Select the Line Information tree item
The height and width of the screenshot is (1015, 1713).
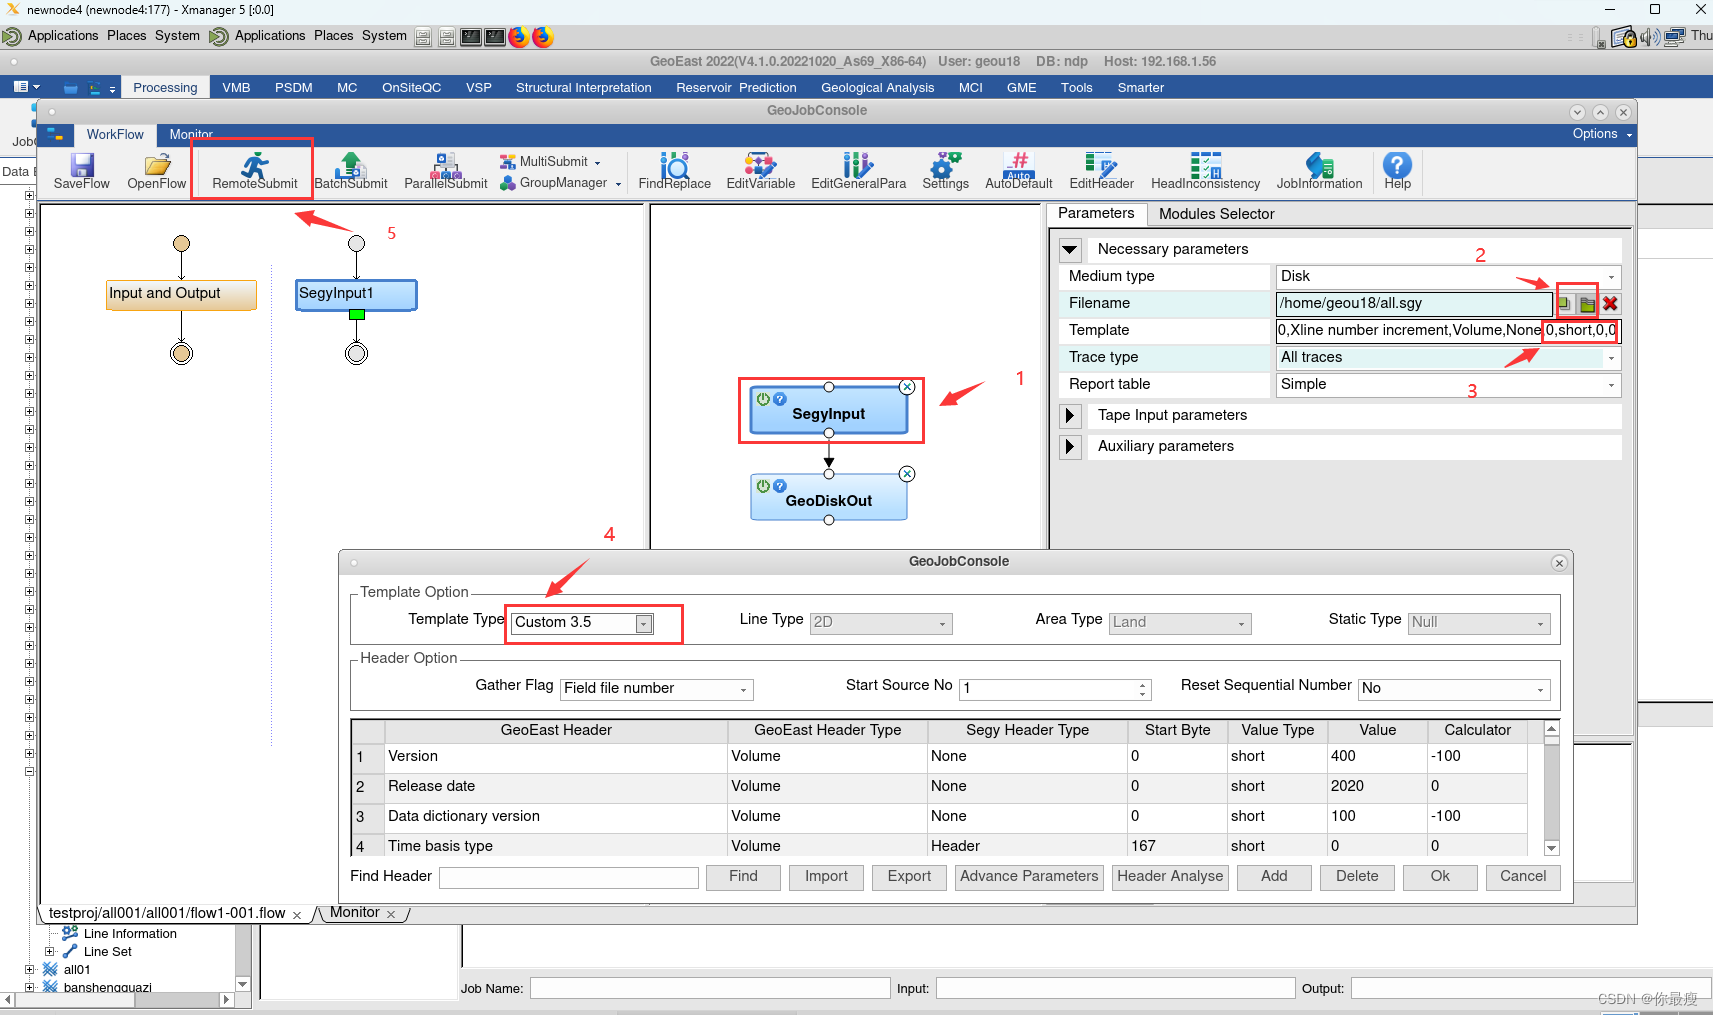tap(130, 934)
